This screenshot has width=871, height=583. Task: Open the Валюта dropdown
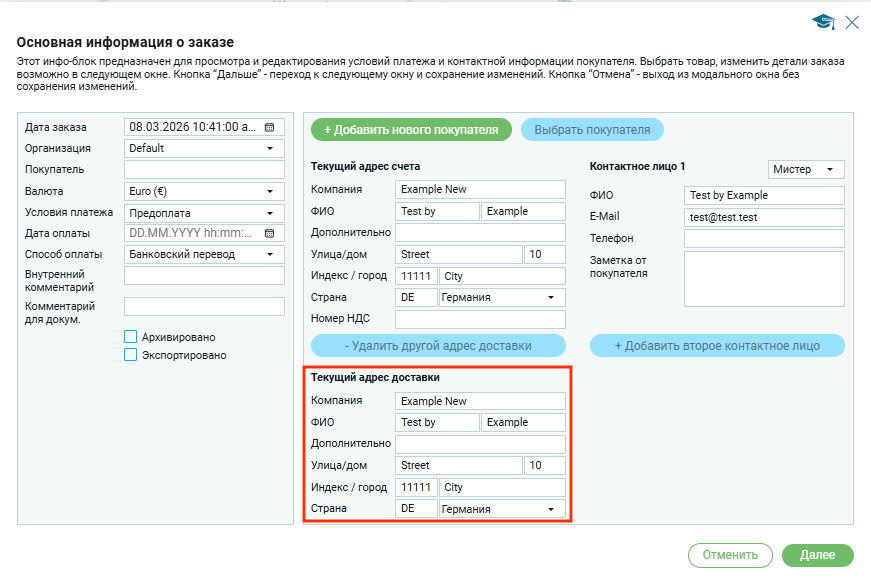[269, 191]
